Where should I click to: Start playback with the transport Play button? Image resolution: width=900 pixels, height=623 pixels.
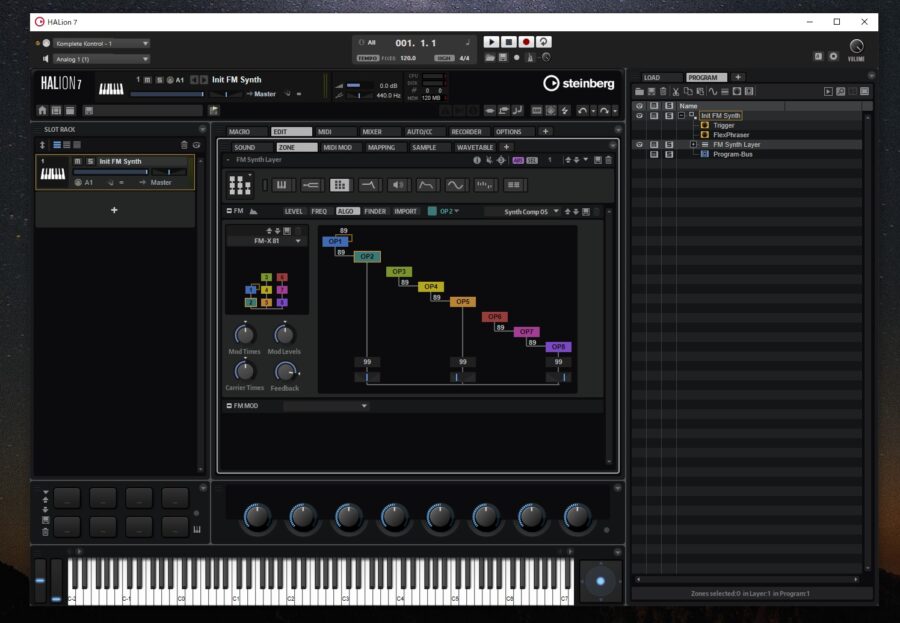[491, 42]
